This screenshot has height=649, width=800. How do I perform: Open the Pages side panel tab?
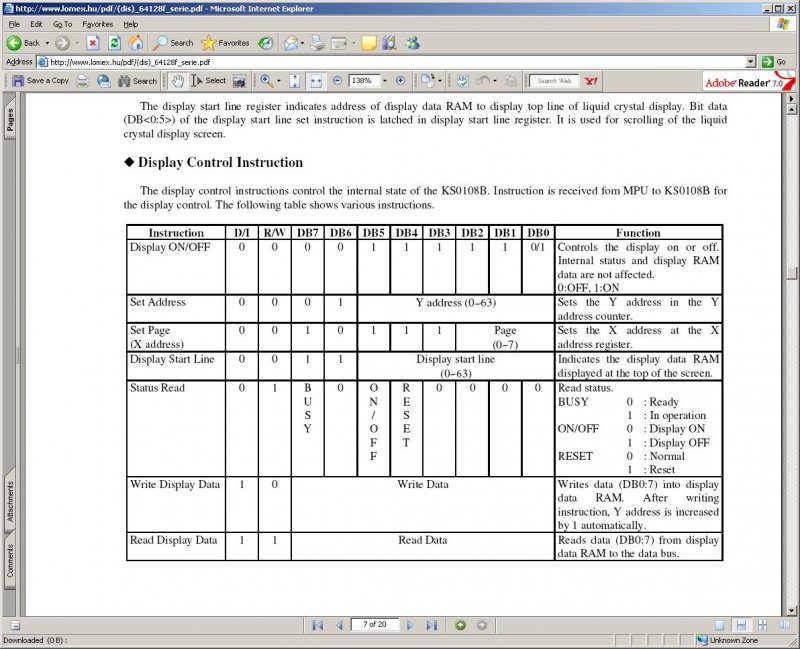[10, 119]
